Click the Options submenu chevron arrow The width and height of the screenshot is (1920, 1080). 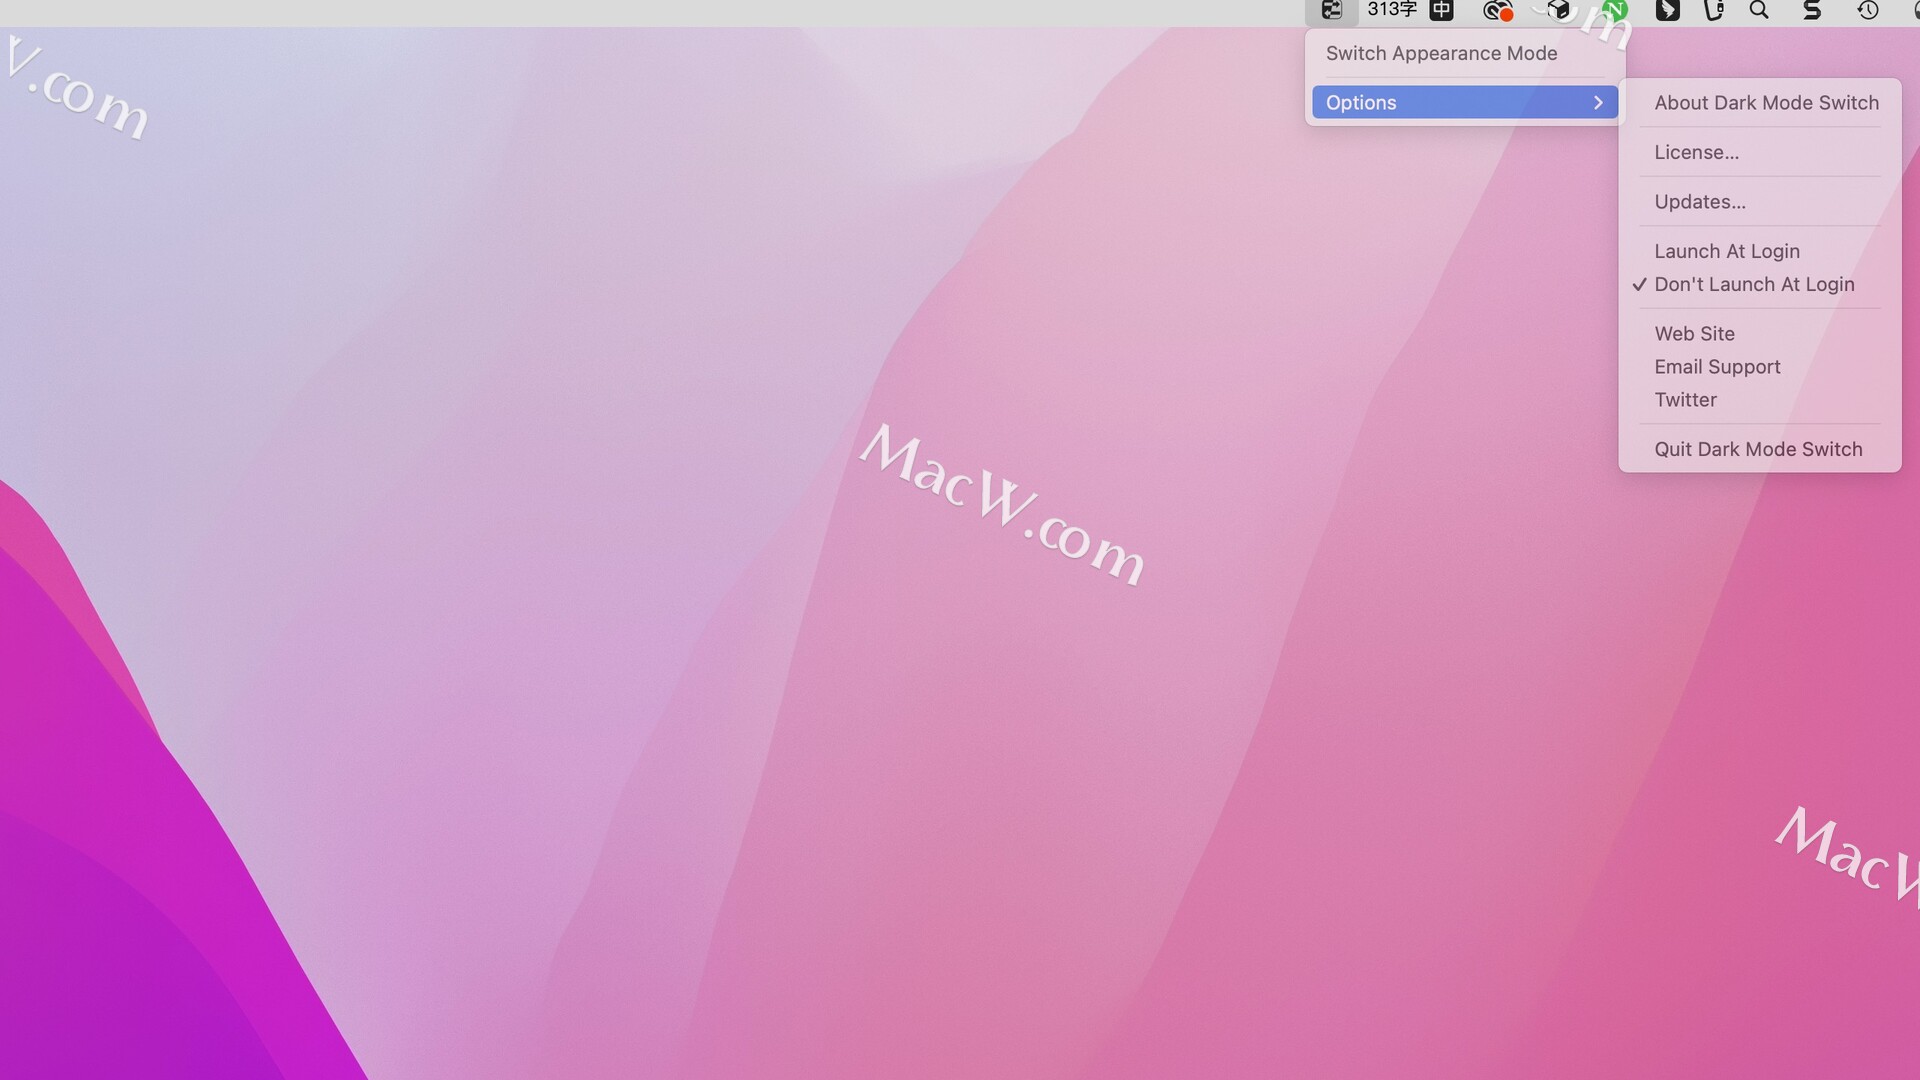1598,102
